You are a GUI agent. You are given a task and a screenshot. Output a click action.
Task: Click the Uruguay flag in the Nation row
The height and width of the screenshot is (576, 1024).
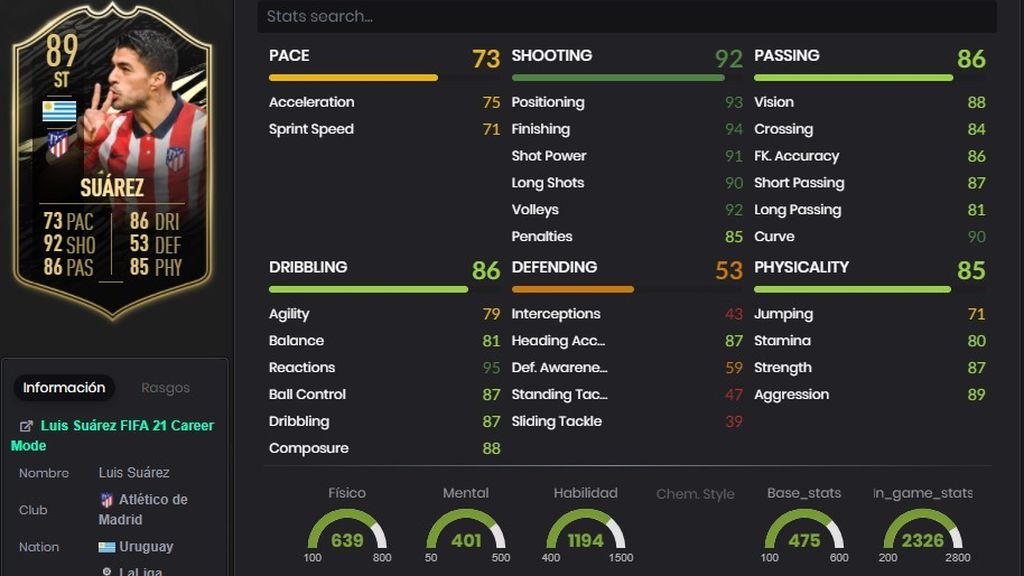[x=106, y=547]
